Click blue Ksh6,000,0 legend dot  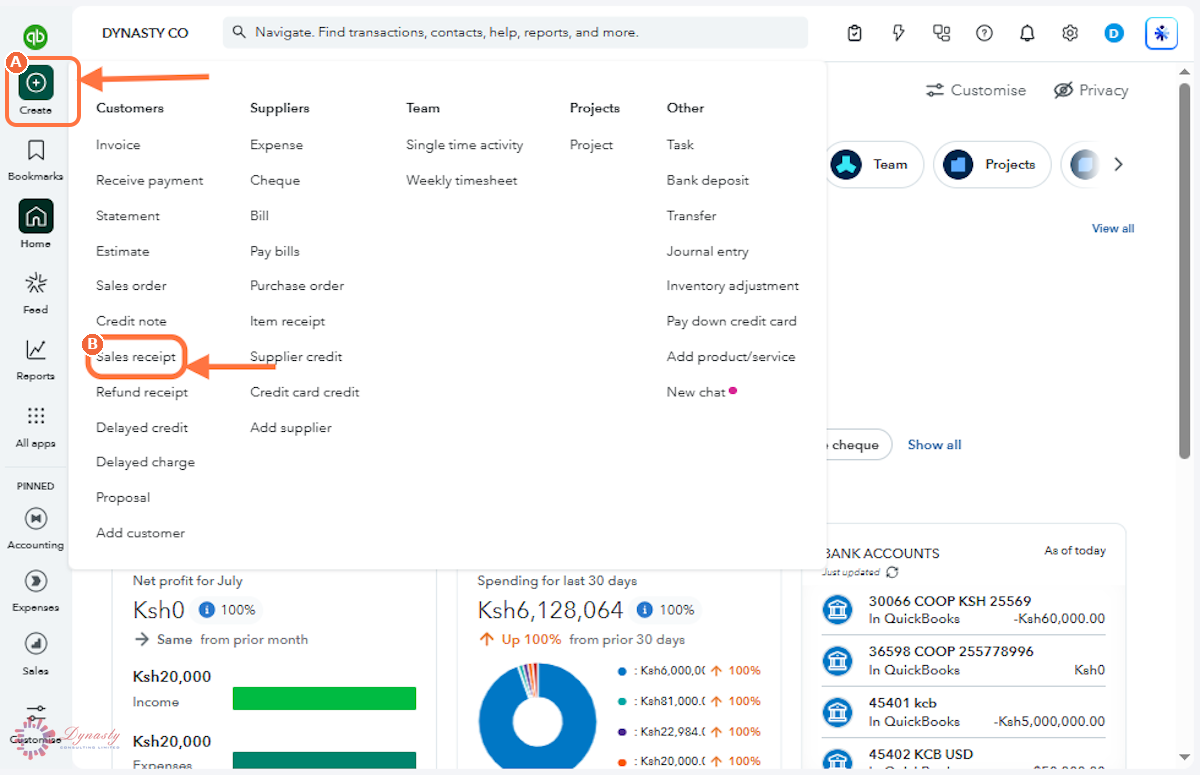(622, 671)
